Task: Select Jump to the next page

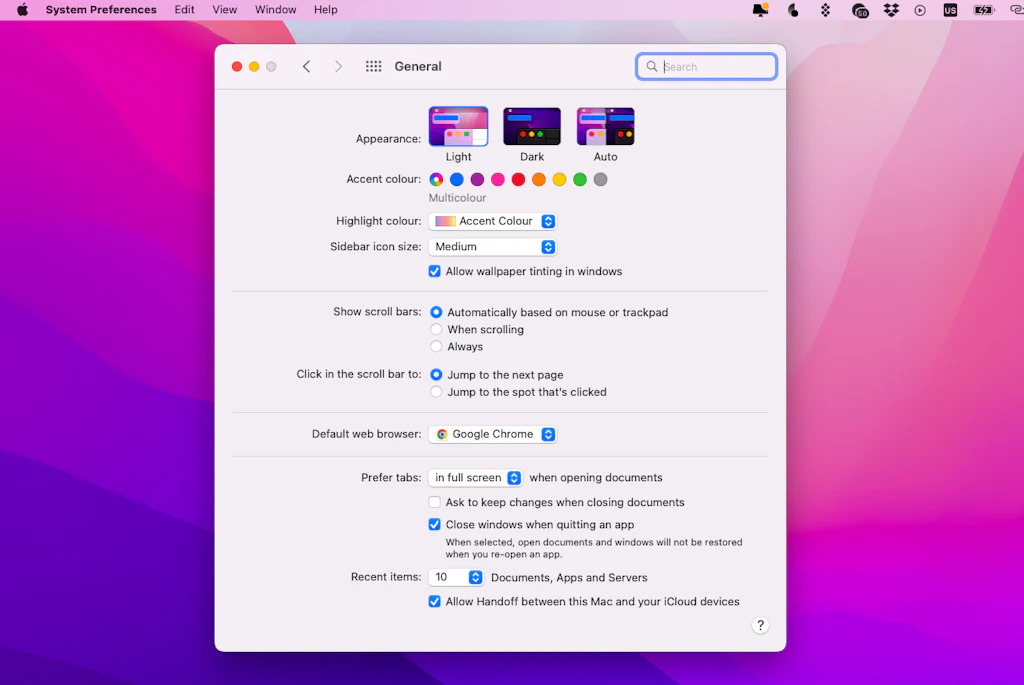Action: (436, 375)
